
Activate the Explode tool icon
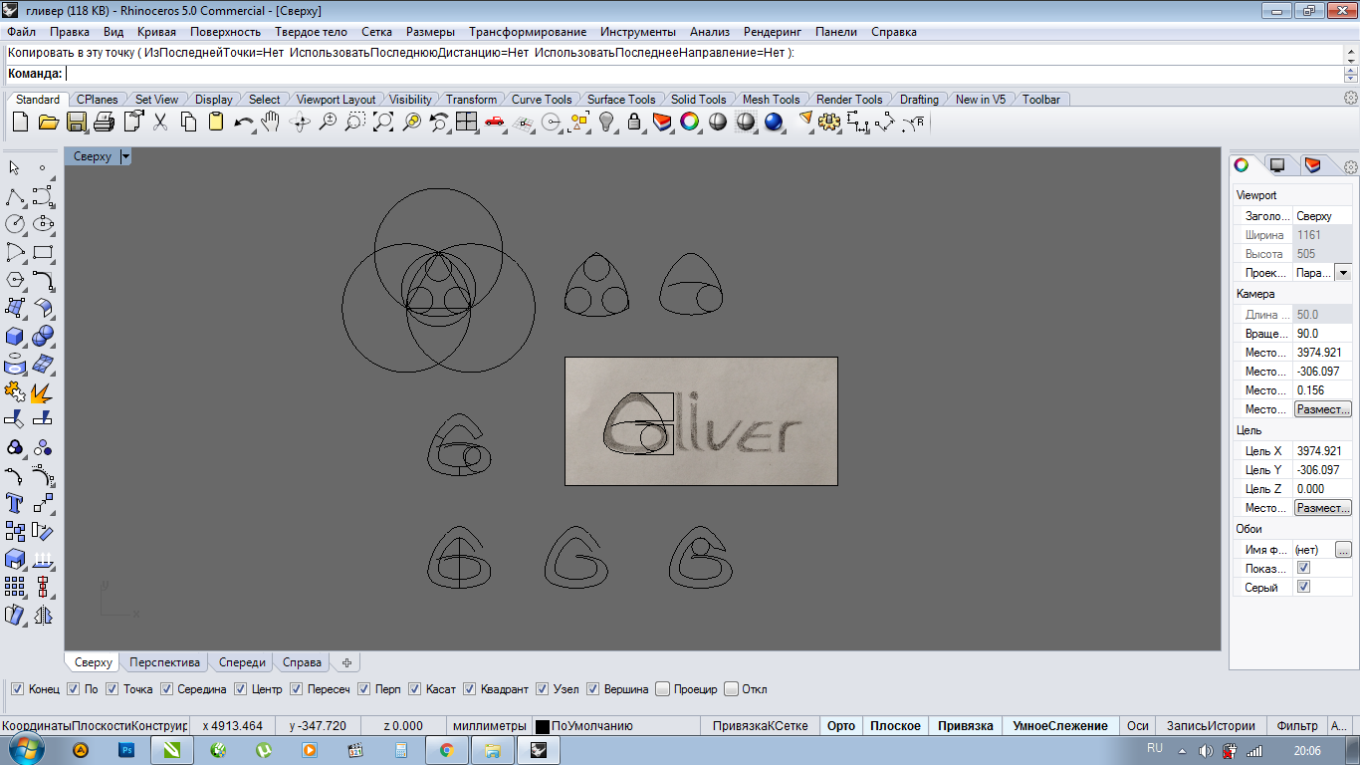tap(42, 392)
